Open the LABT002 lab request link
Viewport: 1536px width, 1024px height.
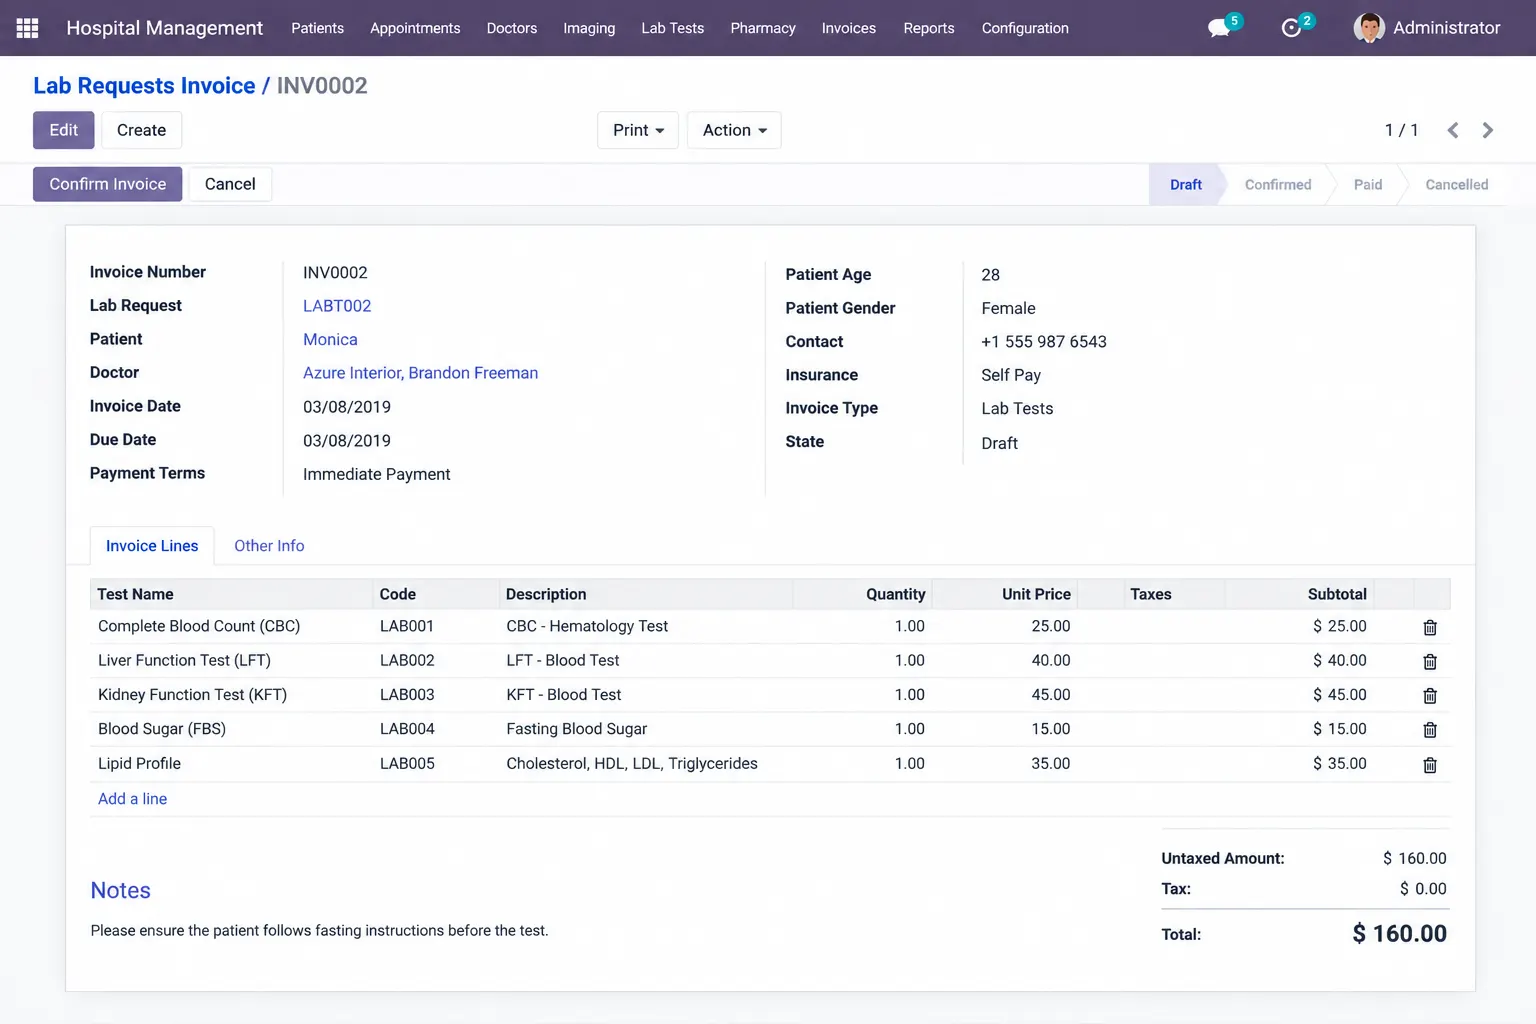pyautogui.click(x=337, y=306)
